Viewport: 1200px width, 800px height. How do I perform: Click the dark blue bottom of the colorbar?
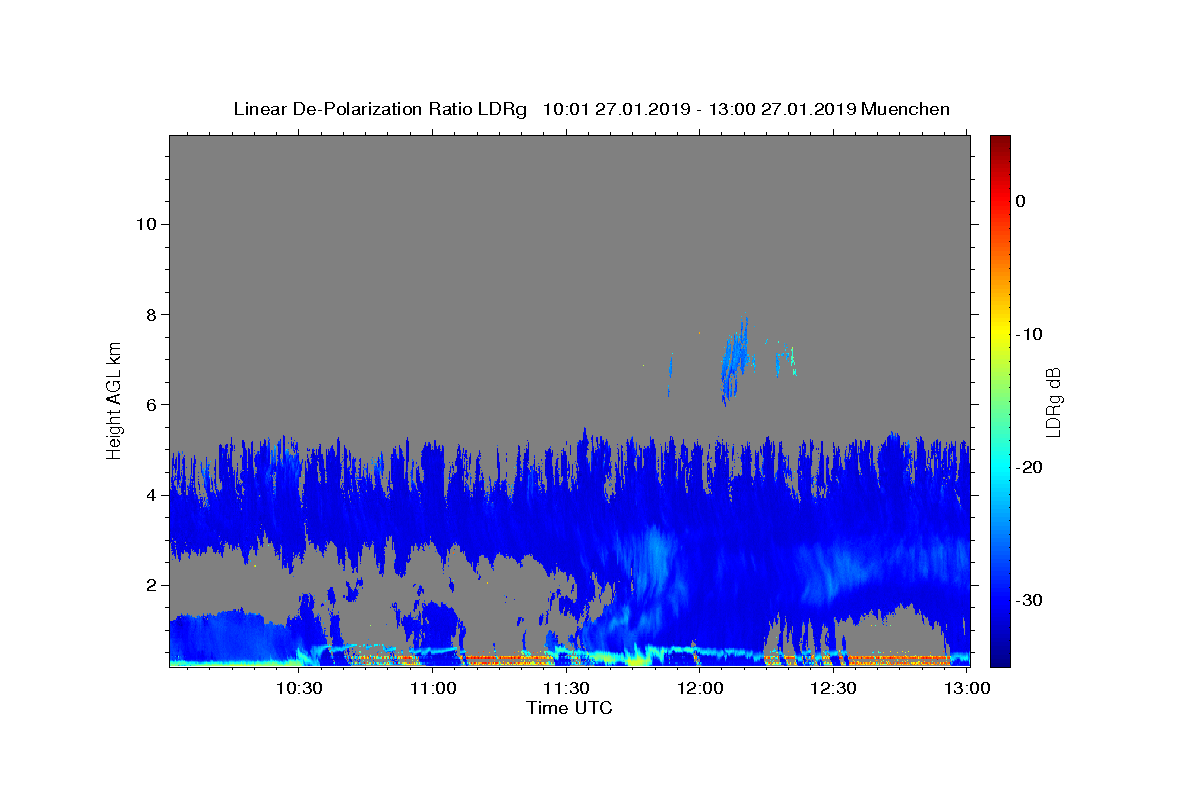1000,655
